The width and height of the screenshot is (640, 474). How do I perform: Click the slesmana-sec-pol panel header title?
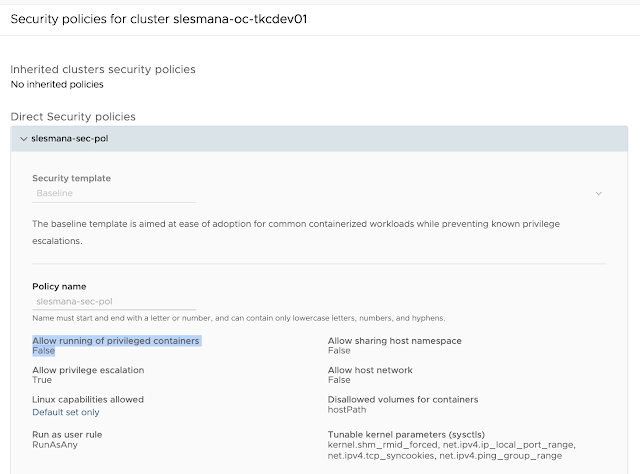click(70, 139)
